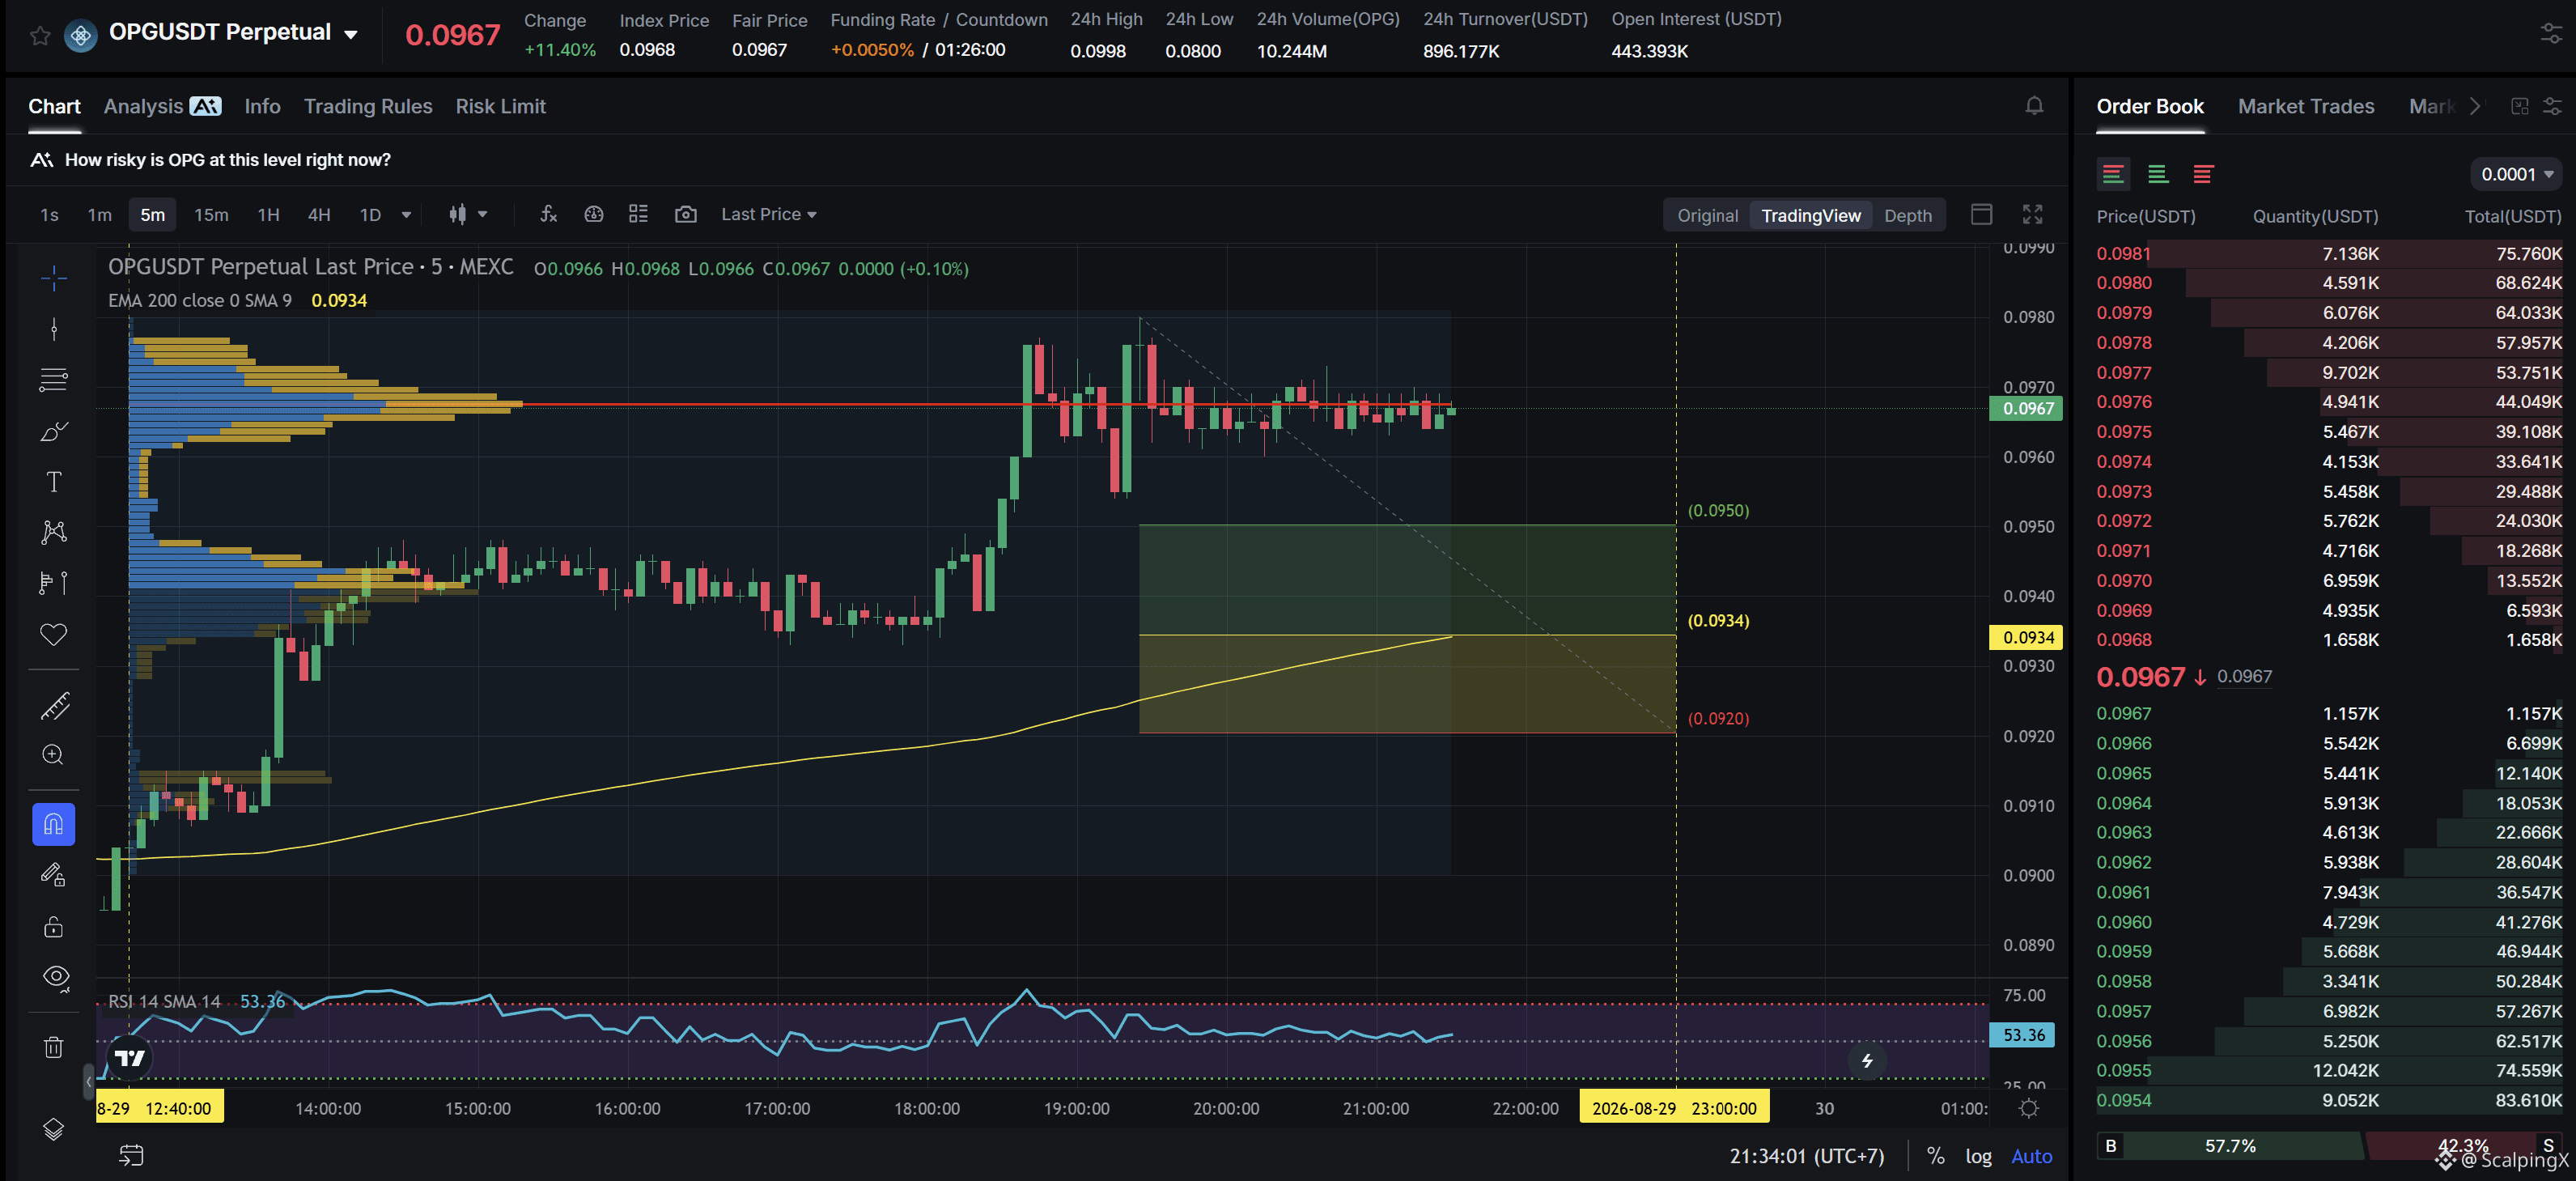The height and width of the screenshot is (1181, 2576).
Task: Open the heart favorites icons tool
Action: click(x=54, y=634)
